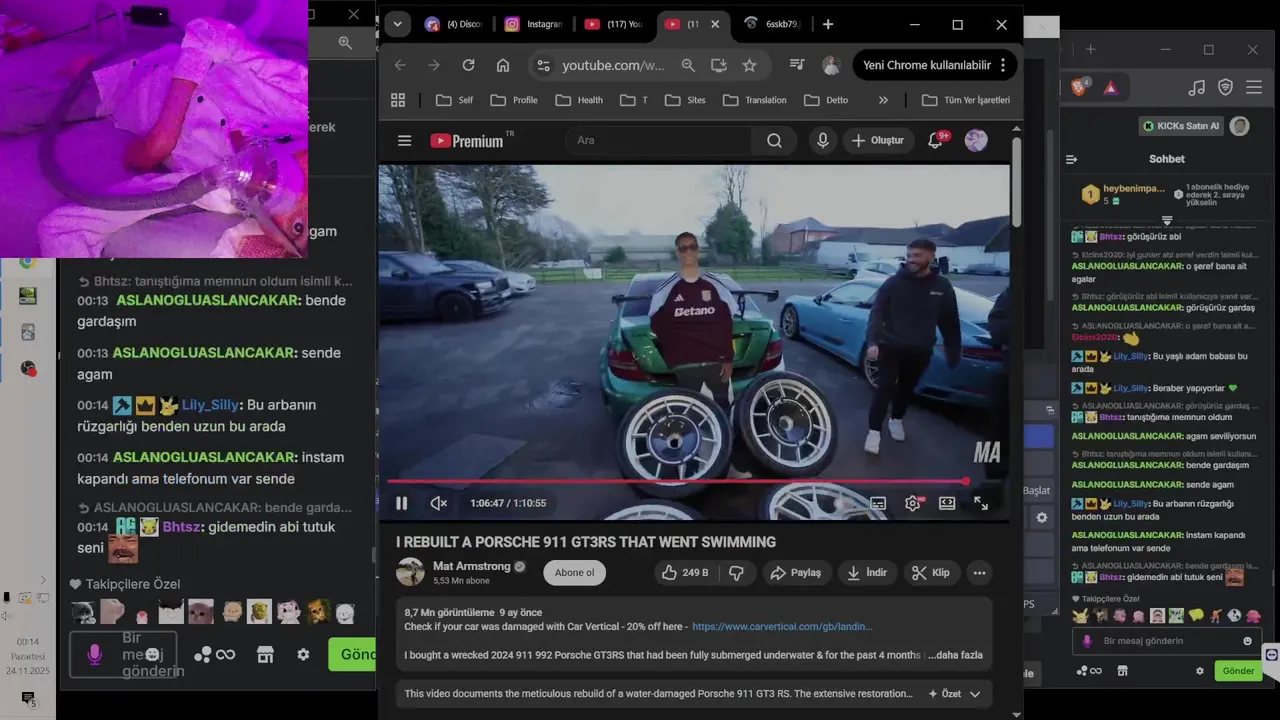The image size is (1280, 720).
Task: Like the video with 249 B likes
Action: 685,573
